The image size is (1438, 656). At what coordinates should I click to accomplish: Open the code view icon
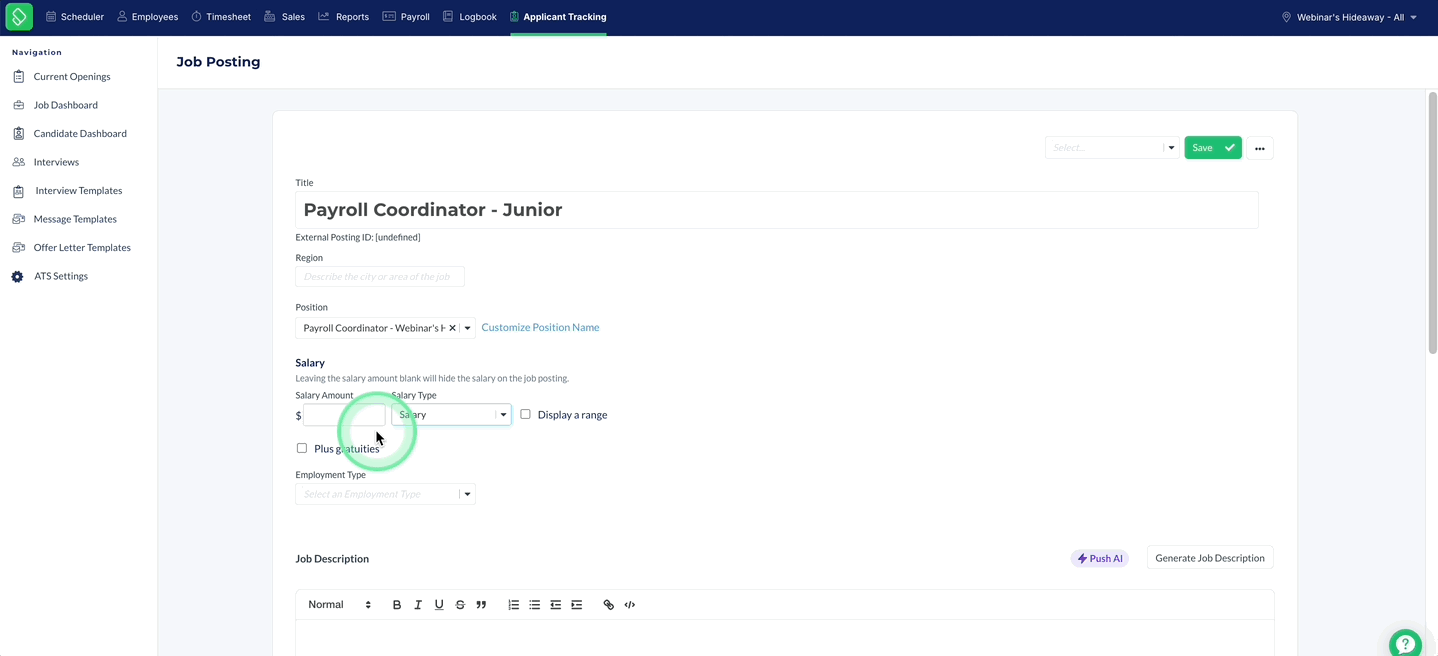coord(630,605)
